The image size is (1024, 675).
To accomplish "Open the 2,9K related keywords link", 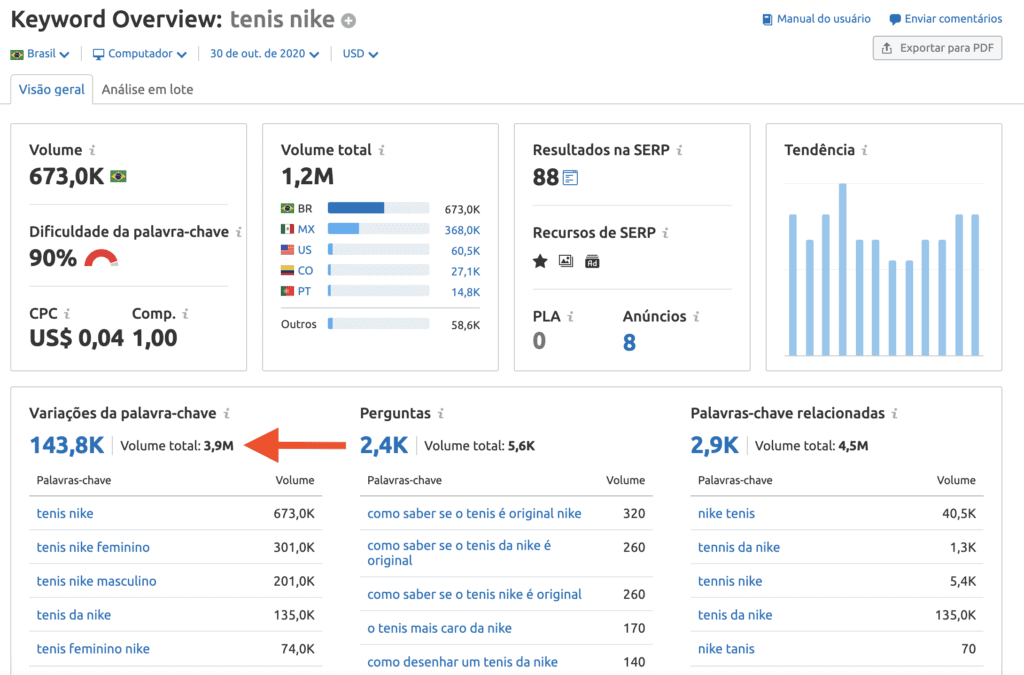I will click(714, 445).
